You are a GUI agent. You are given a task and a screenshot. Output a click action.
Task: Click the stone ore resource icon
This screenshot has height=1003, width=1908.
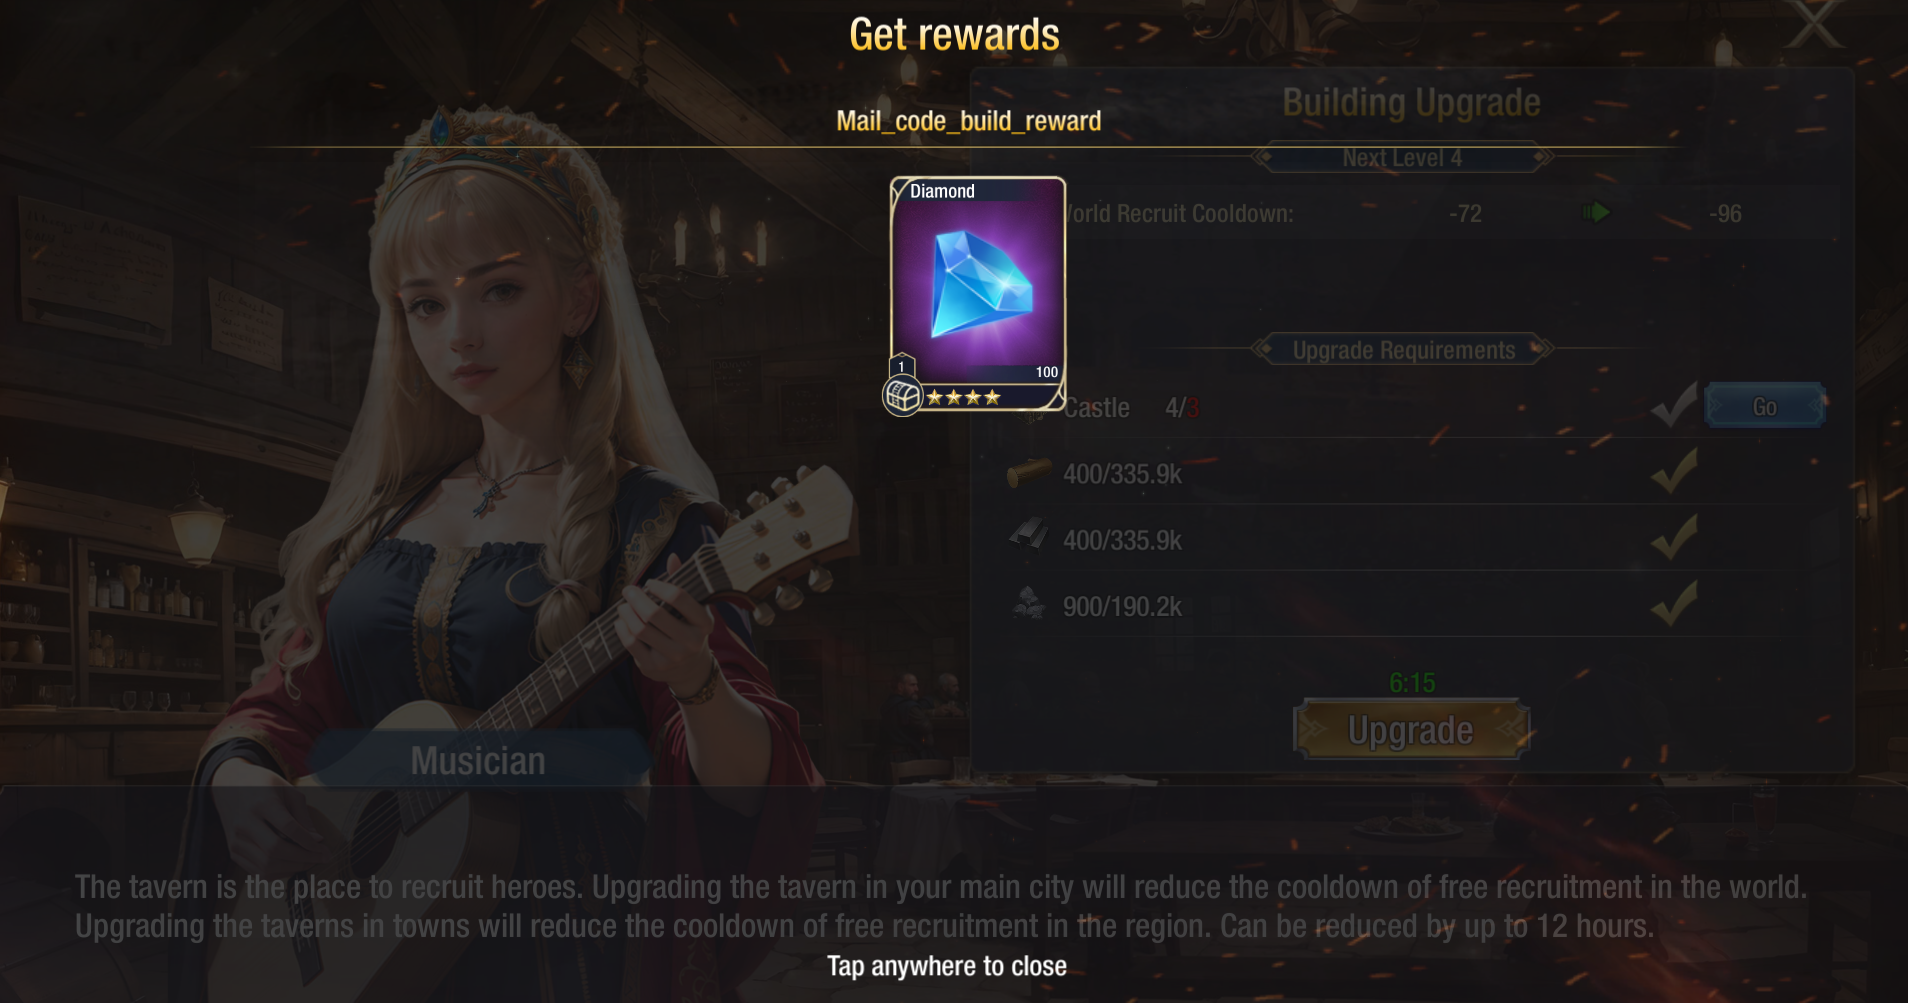click(1029, 604)
